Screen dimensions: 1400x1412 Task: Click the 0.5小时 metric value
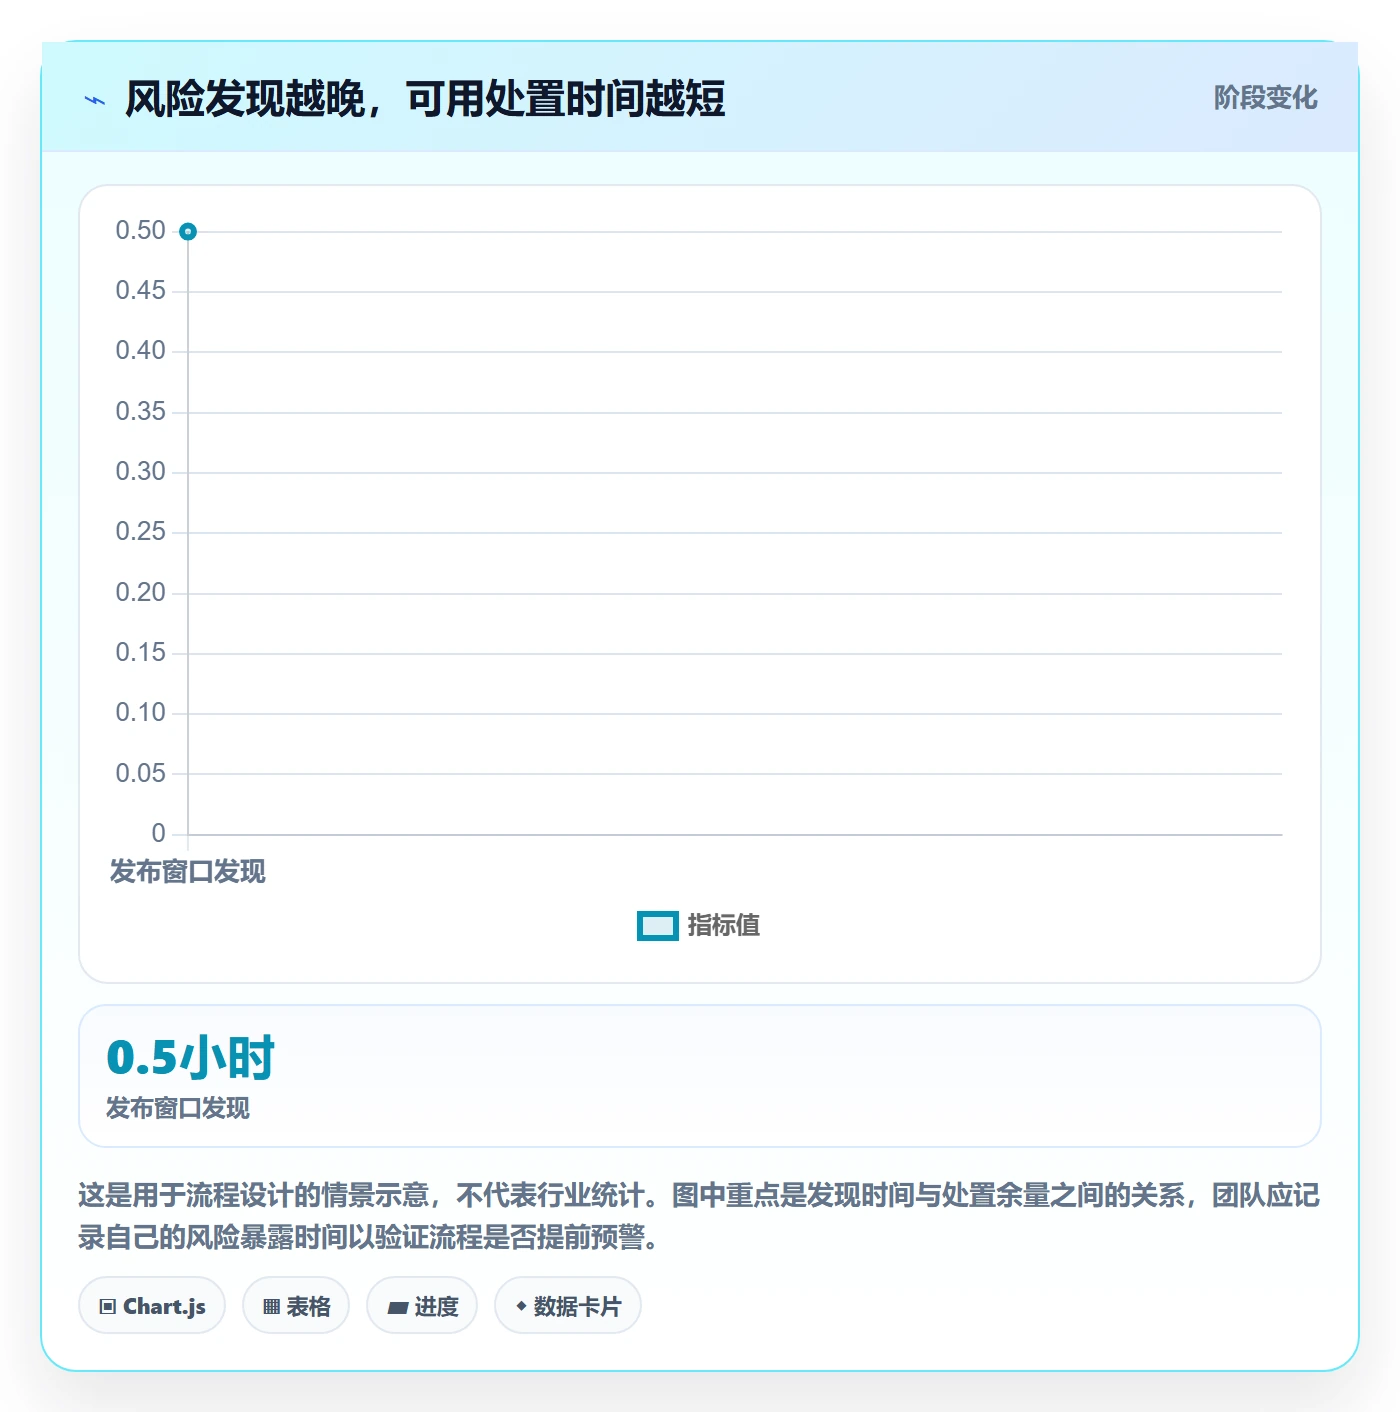[191, 1058]
